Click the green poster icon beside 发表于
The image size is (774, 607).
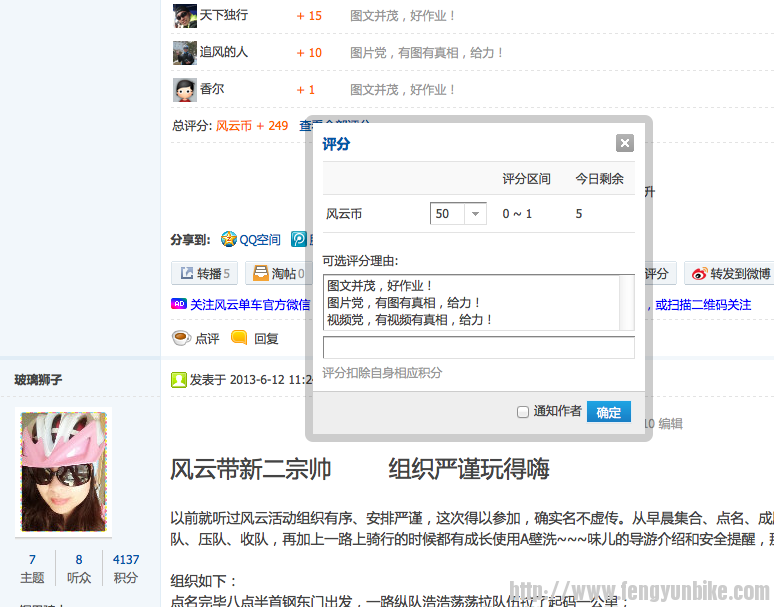coord(179,380)
